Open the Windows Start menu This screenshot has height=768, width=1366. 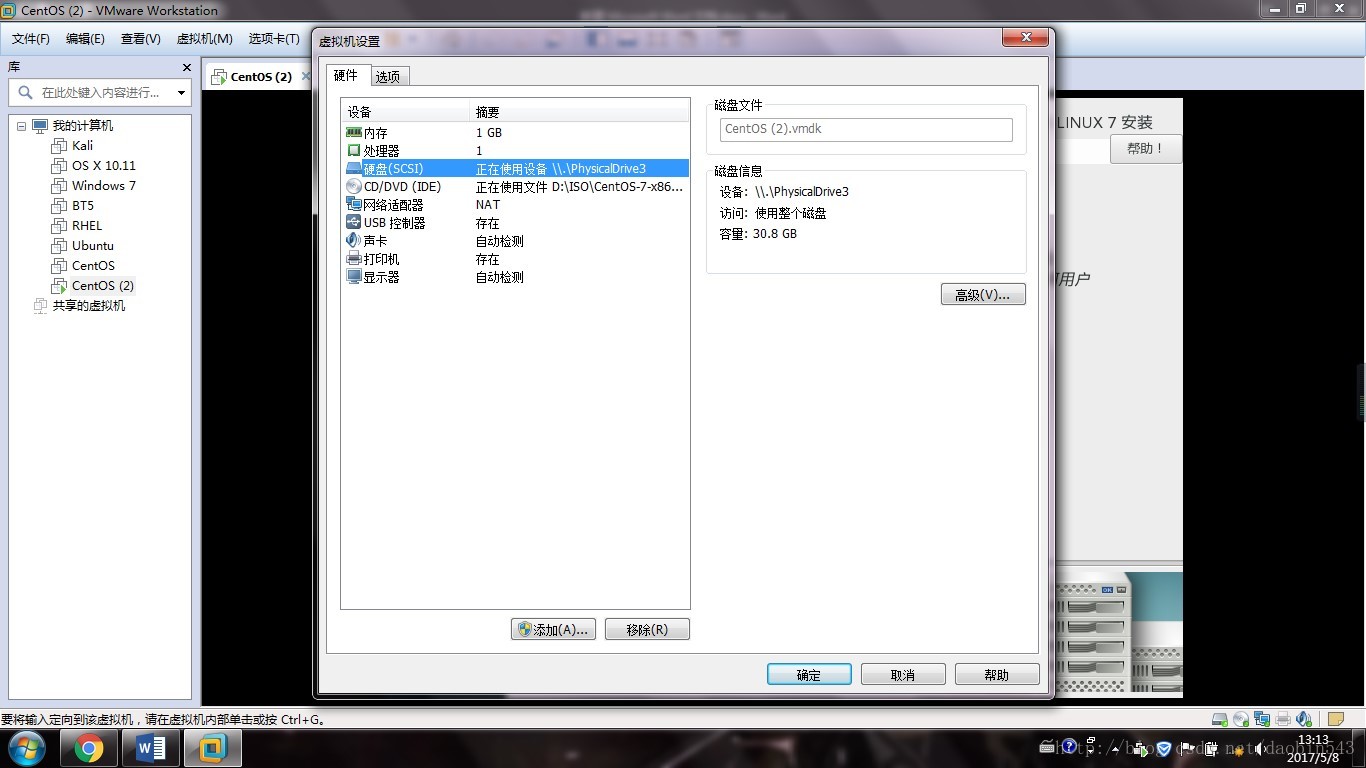(26, 748)
